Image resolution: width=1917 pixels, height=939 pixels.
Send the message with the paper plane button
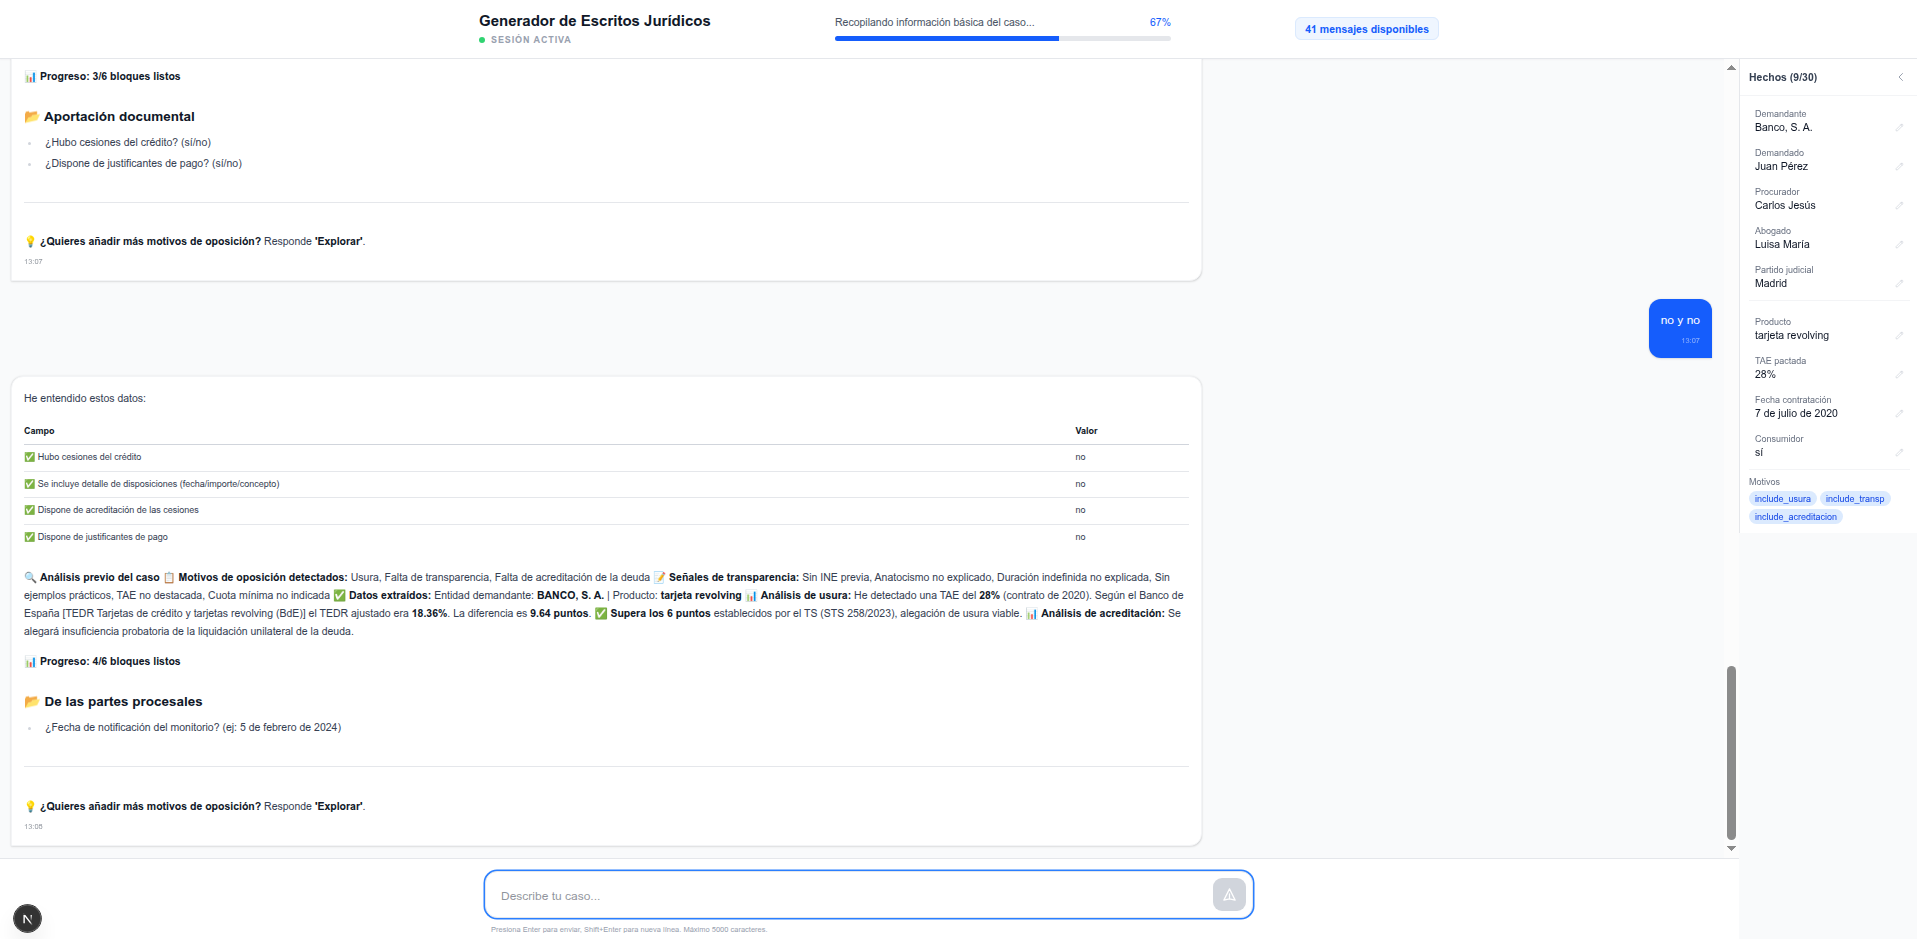pos(1228,894)
